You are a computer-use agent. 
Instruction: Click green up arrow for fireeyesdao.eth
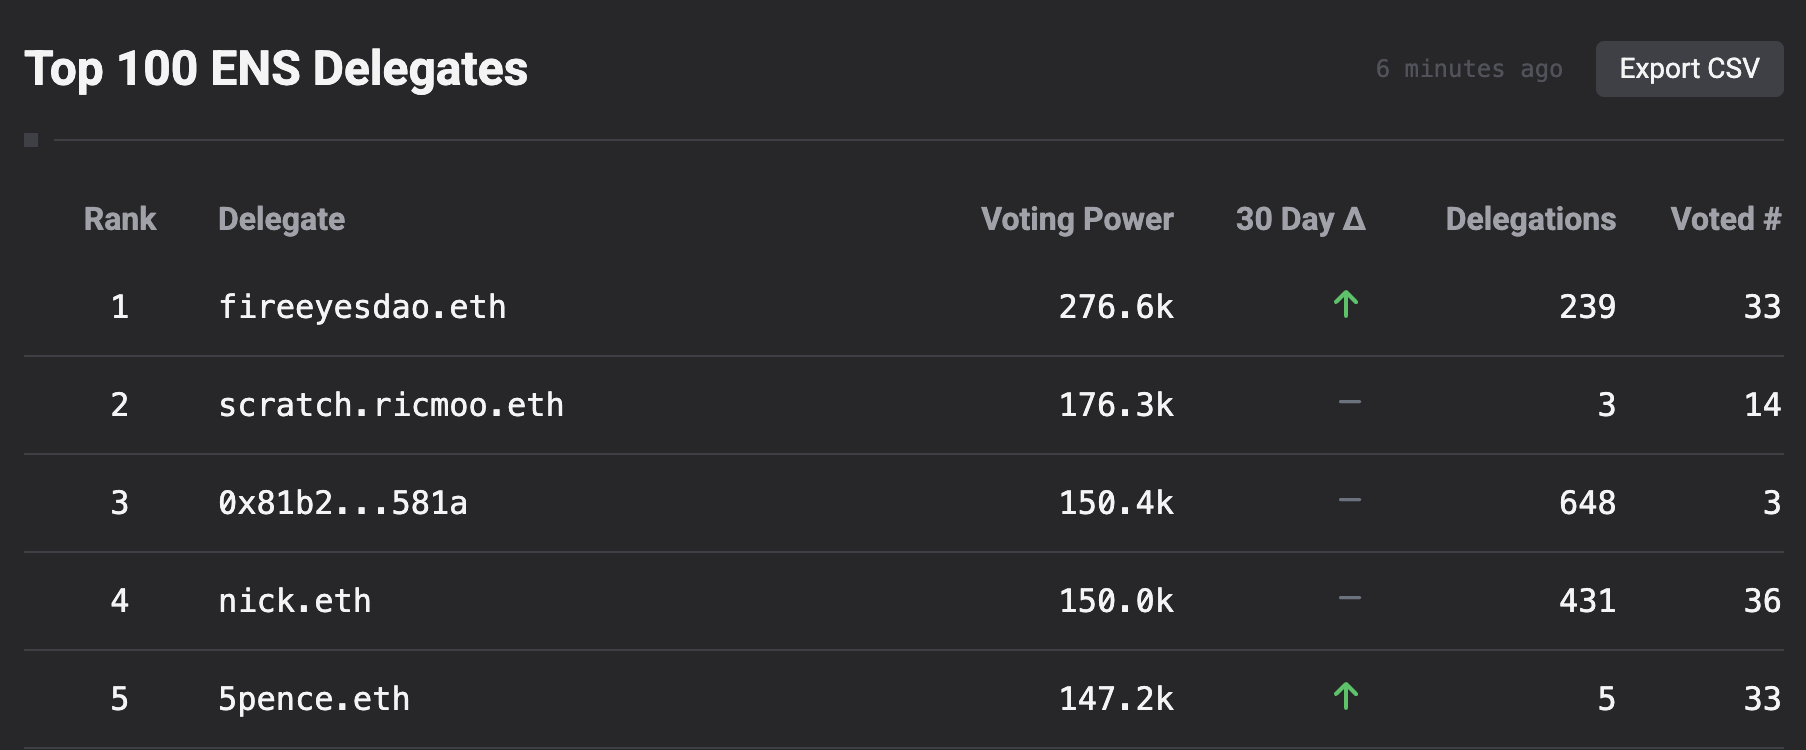tap(1346, 304)
